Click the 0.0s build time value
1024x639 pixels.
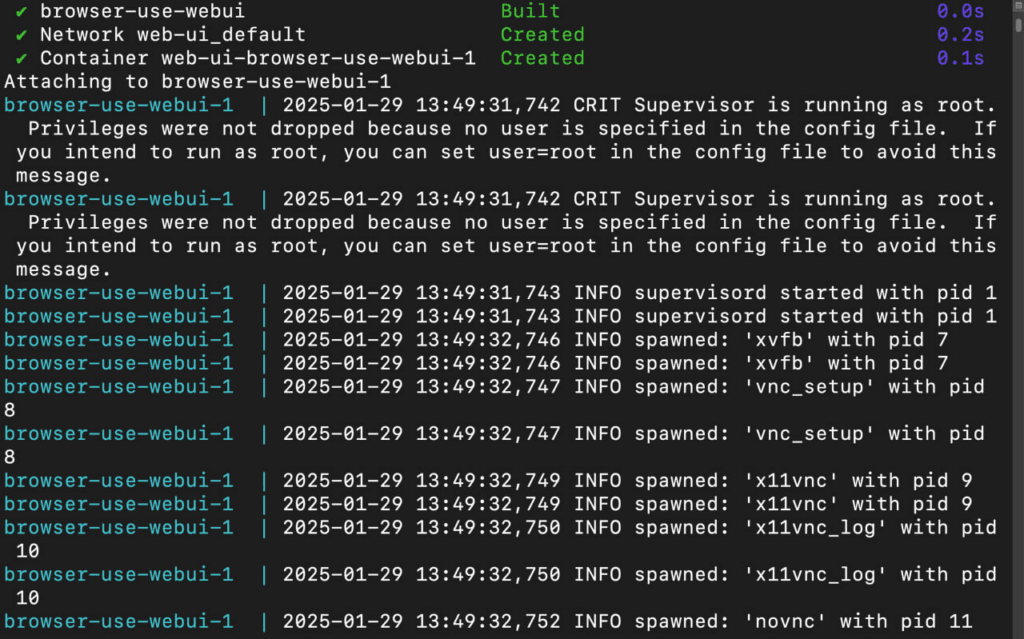[960, 11]
